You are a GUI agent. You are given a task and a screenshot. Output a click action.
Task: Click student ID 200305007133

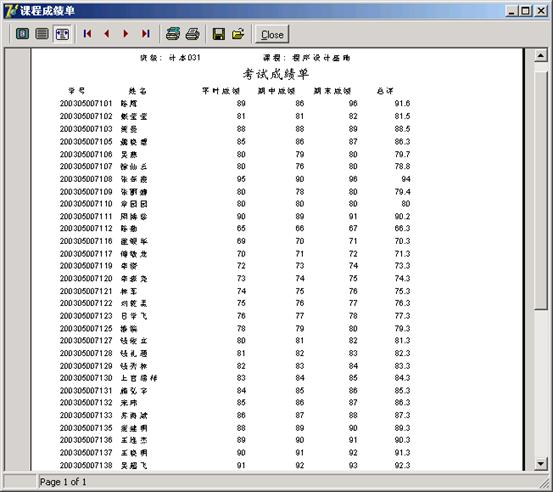tap(86, 415)
